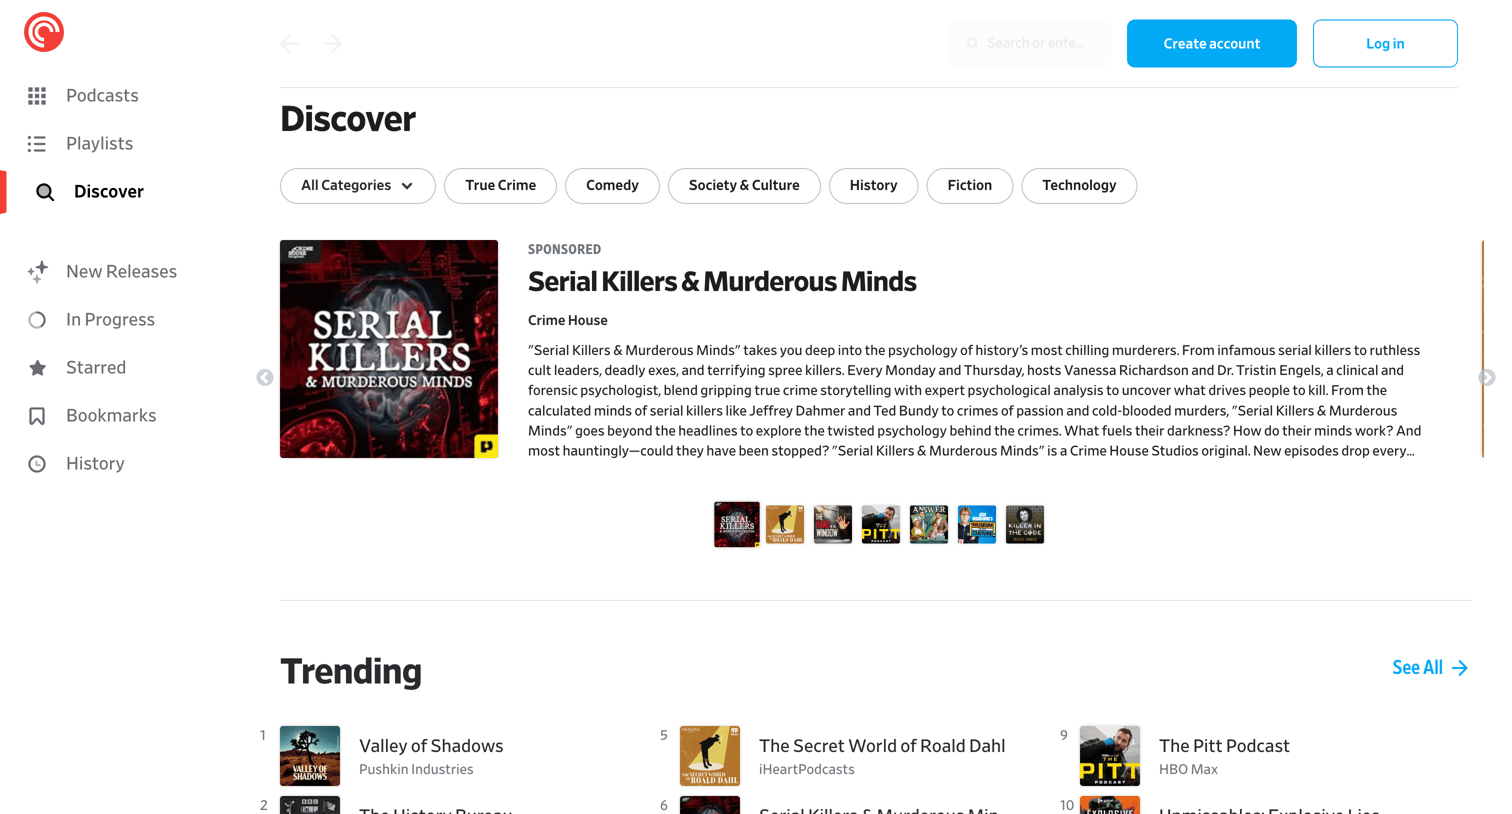This screenshot has height=814, width=1512.
Task: Open the Podcasts section
Action: [x=102, y=96]
